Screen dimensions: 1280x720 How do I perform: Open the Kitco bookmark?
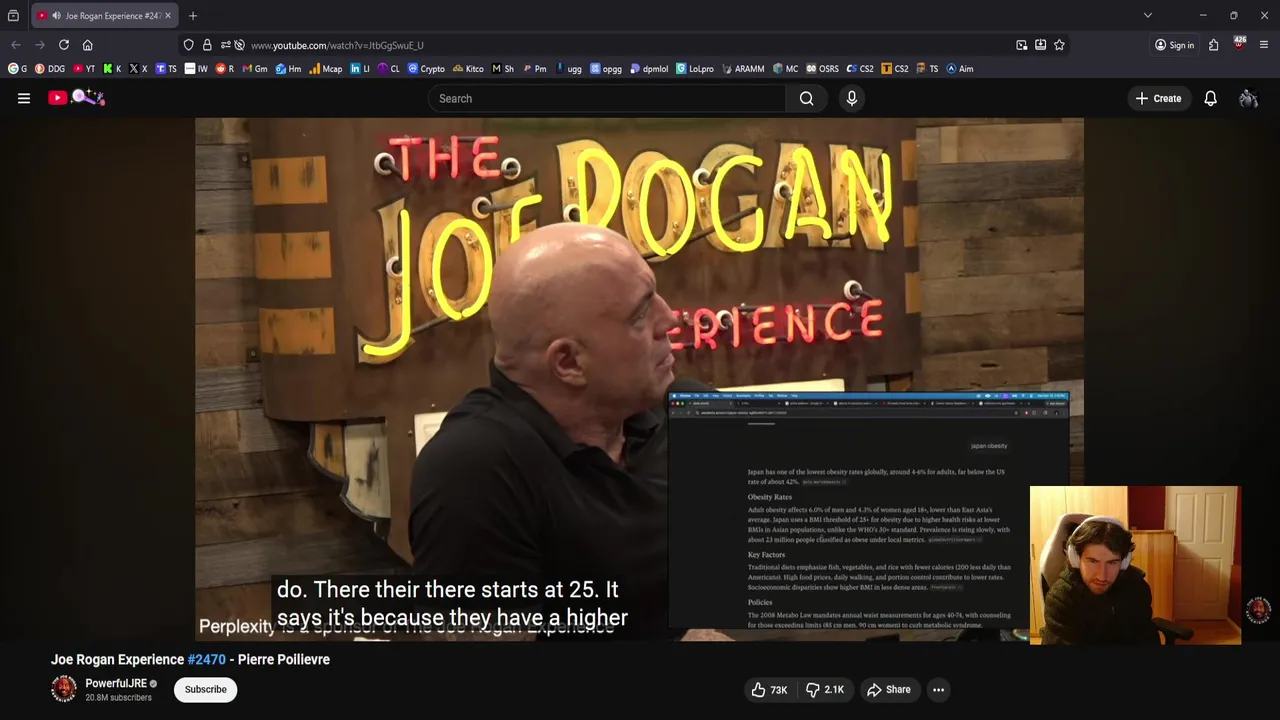(468, 69)
